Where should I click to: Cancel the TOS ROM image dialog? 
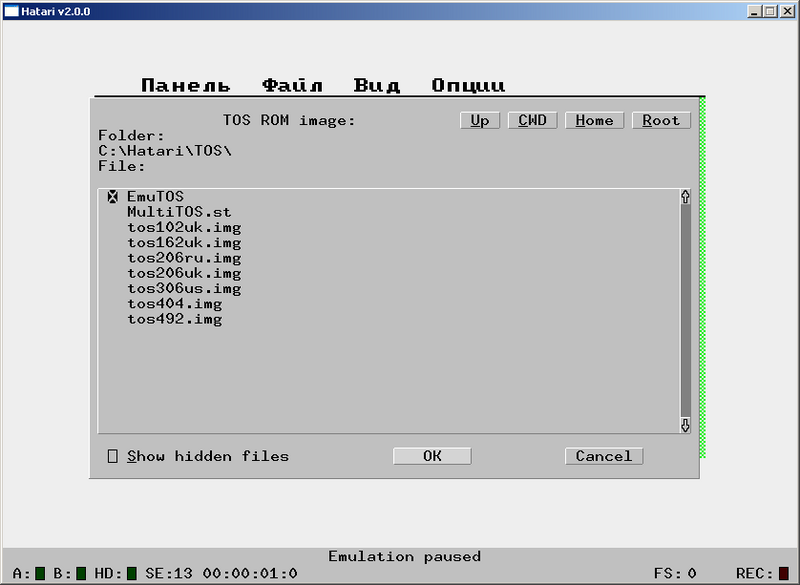click(x=604, y=456)
